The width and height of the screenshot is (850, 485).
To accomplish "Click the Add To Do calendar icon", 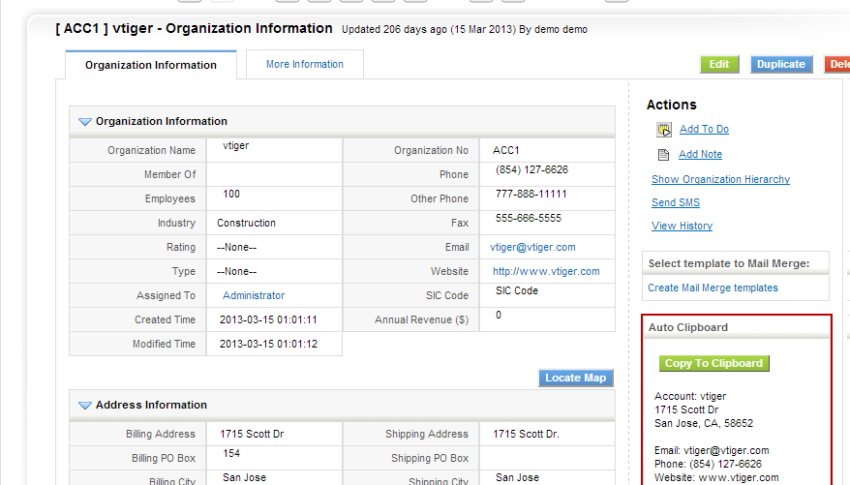I will [664, 130].
